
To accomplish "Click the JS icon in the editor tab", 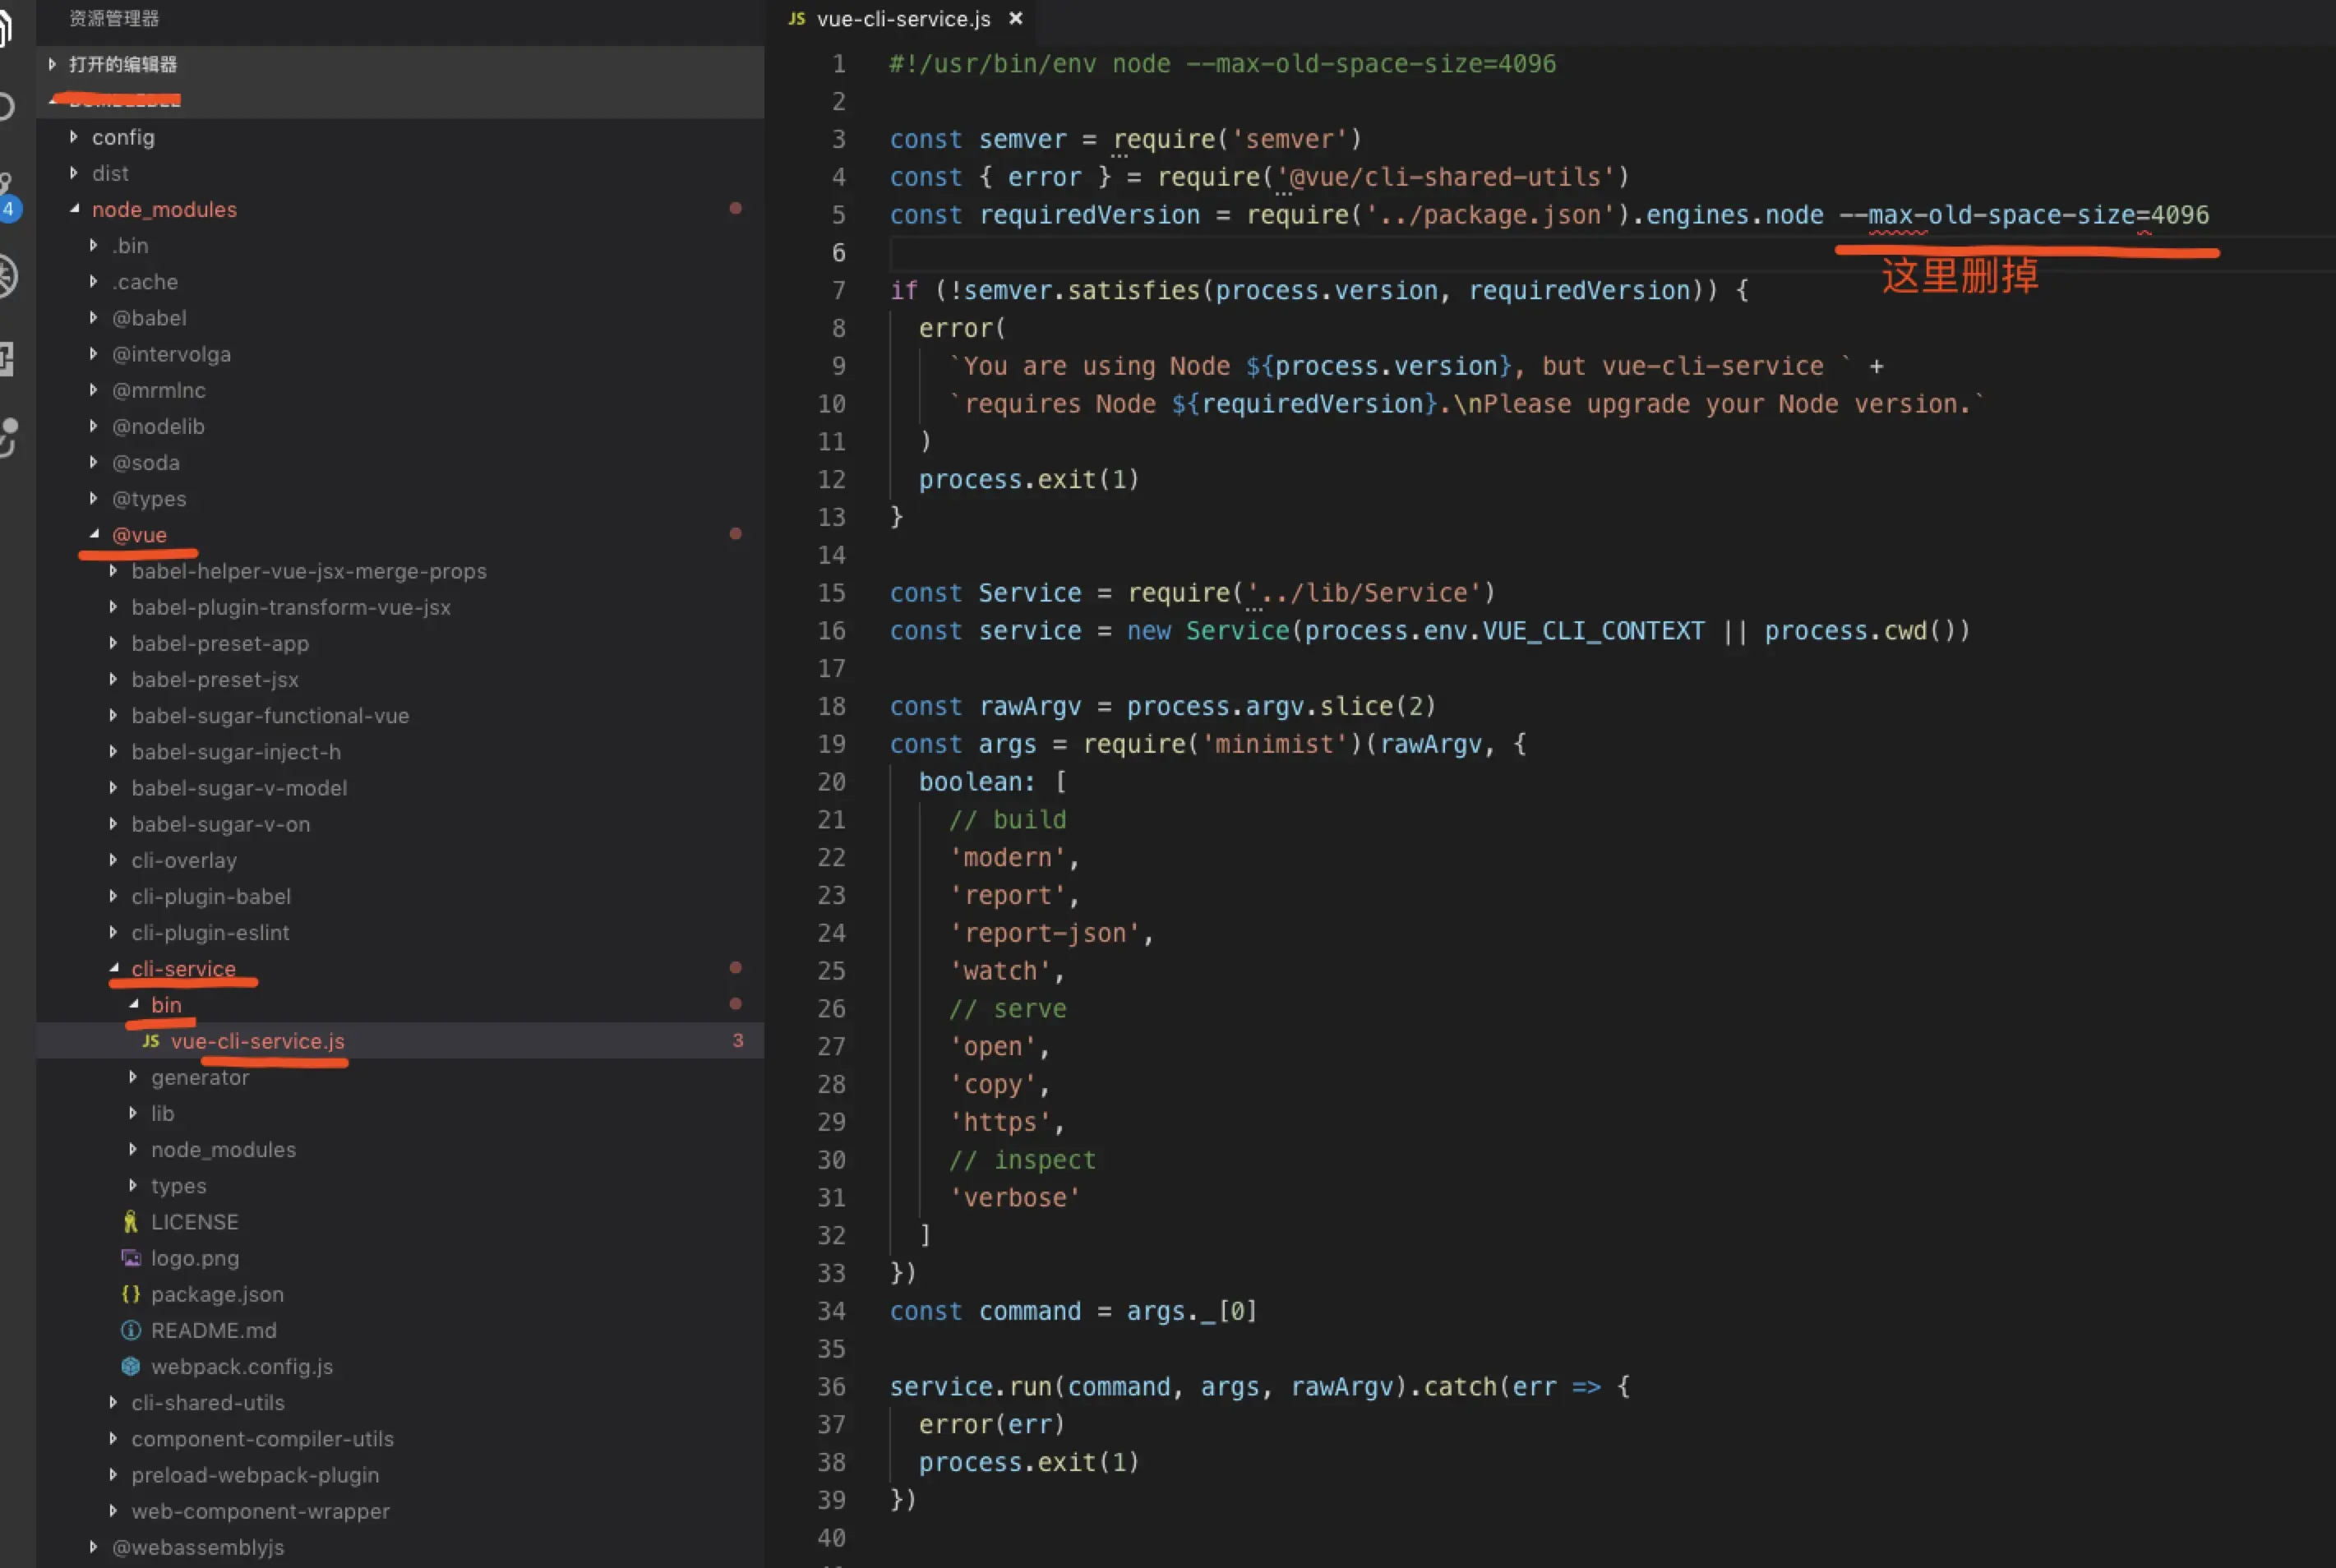I will pos(797,18).
